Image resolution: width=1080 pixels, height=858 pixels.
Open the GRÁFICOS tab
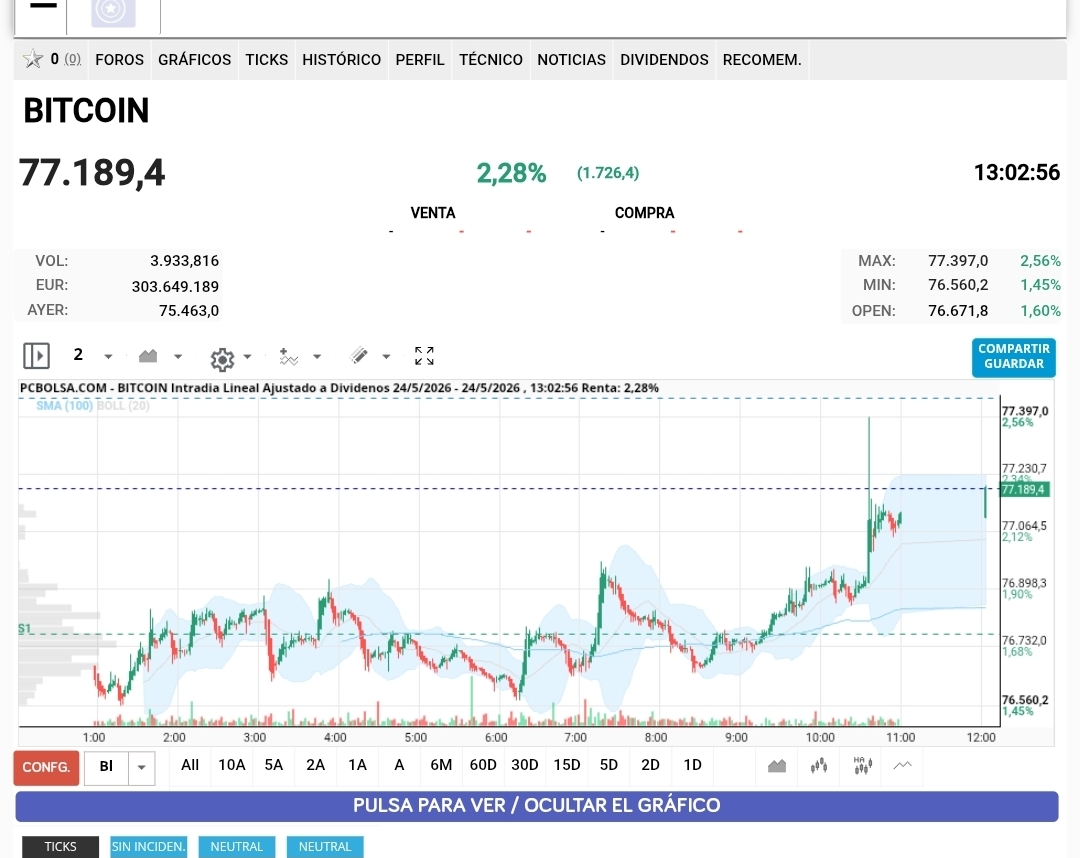click(194, 60)
